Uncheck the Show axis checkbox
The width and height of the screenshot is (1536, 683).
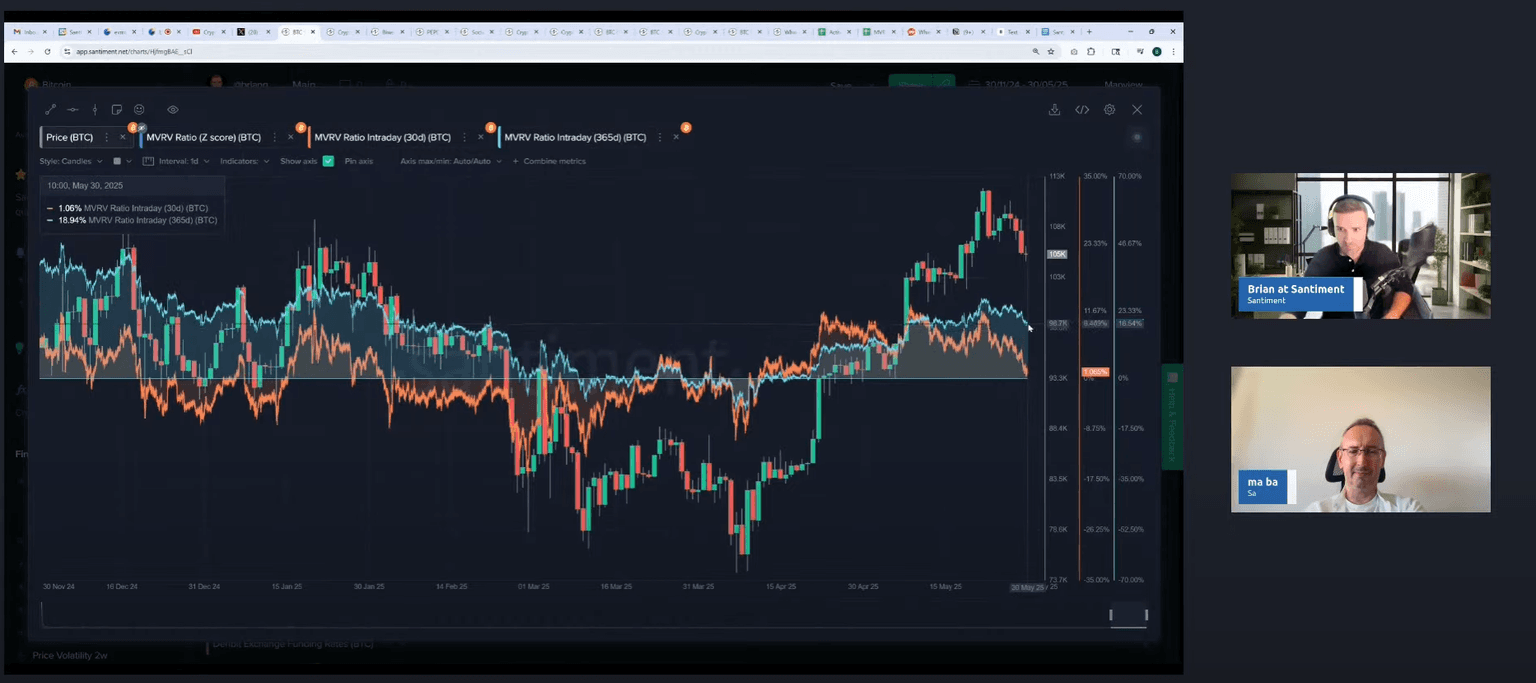(328, 161)
